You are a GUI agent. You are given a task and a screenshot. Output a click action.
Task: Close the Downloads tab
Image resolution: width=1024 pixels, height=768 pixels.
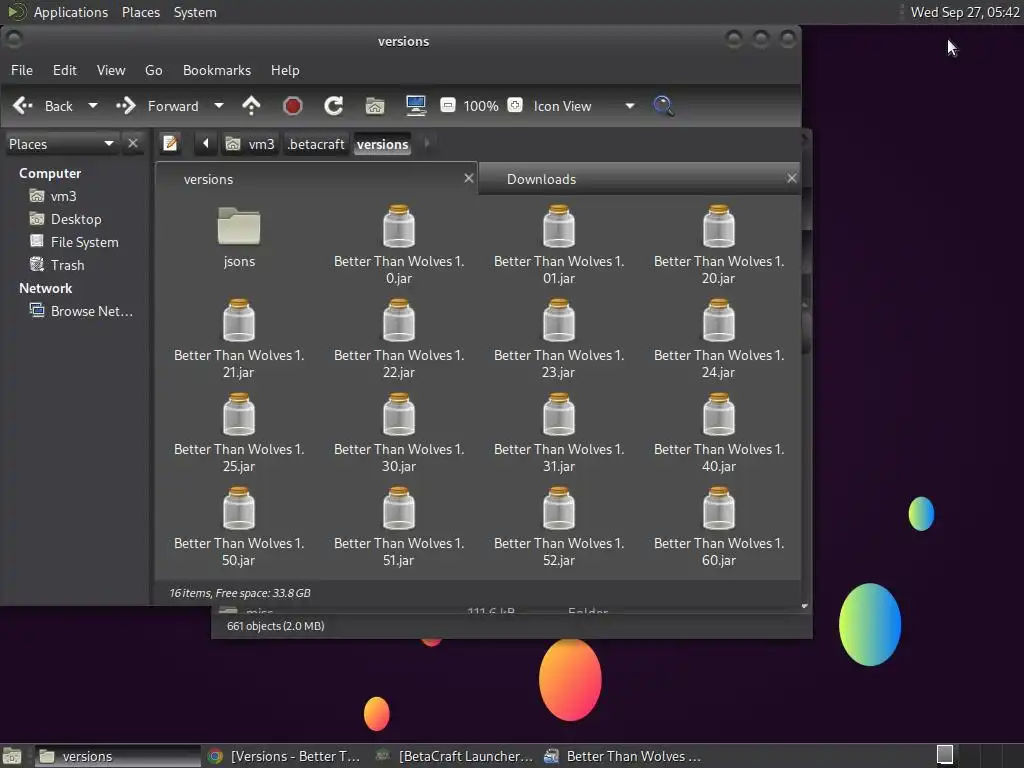click(792, 178)
